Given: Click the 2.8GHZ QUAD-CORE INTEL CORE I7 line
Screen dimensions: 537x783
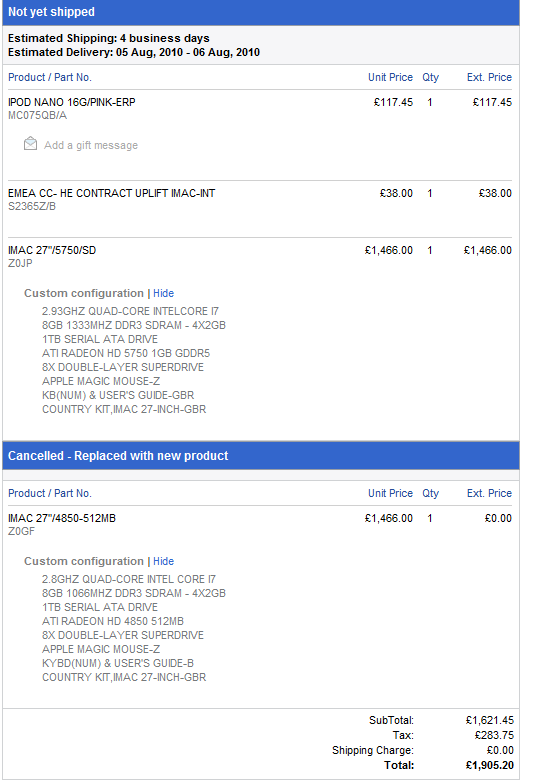Looking at the screenshot, I should [129, 579].
